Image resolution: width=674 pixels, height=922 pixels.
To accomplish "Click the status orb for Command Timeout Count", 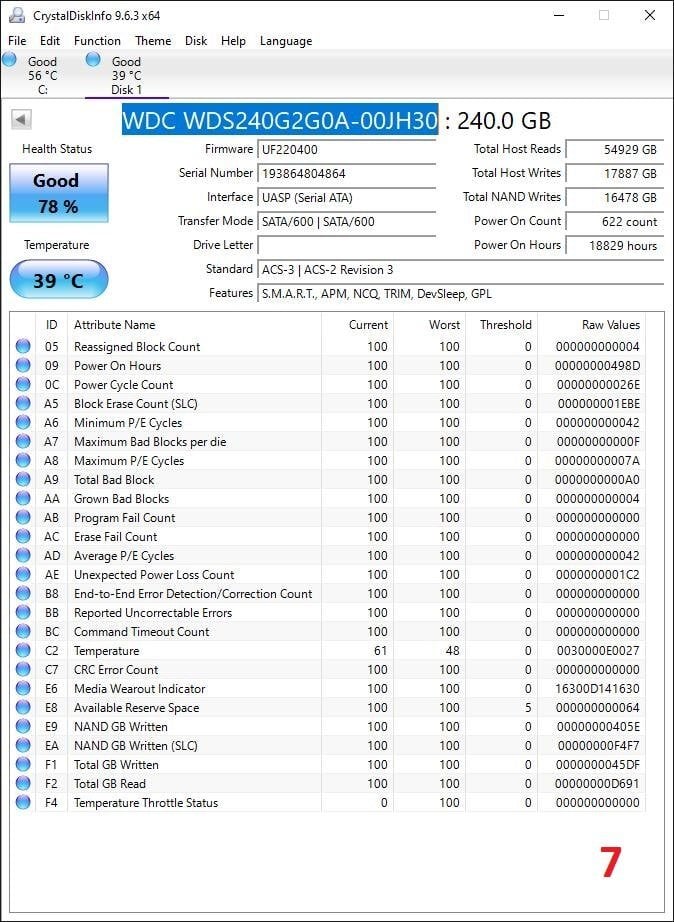I will tap(23, 632).
